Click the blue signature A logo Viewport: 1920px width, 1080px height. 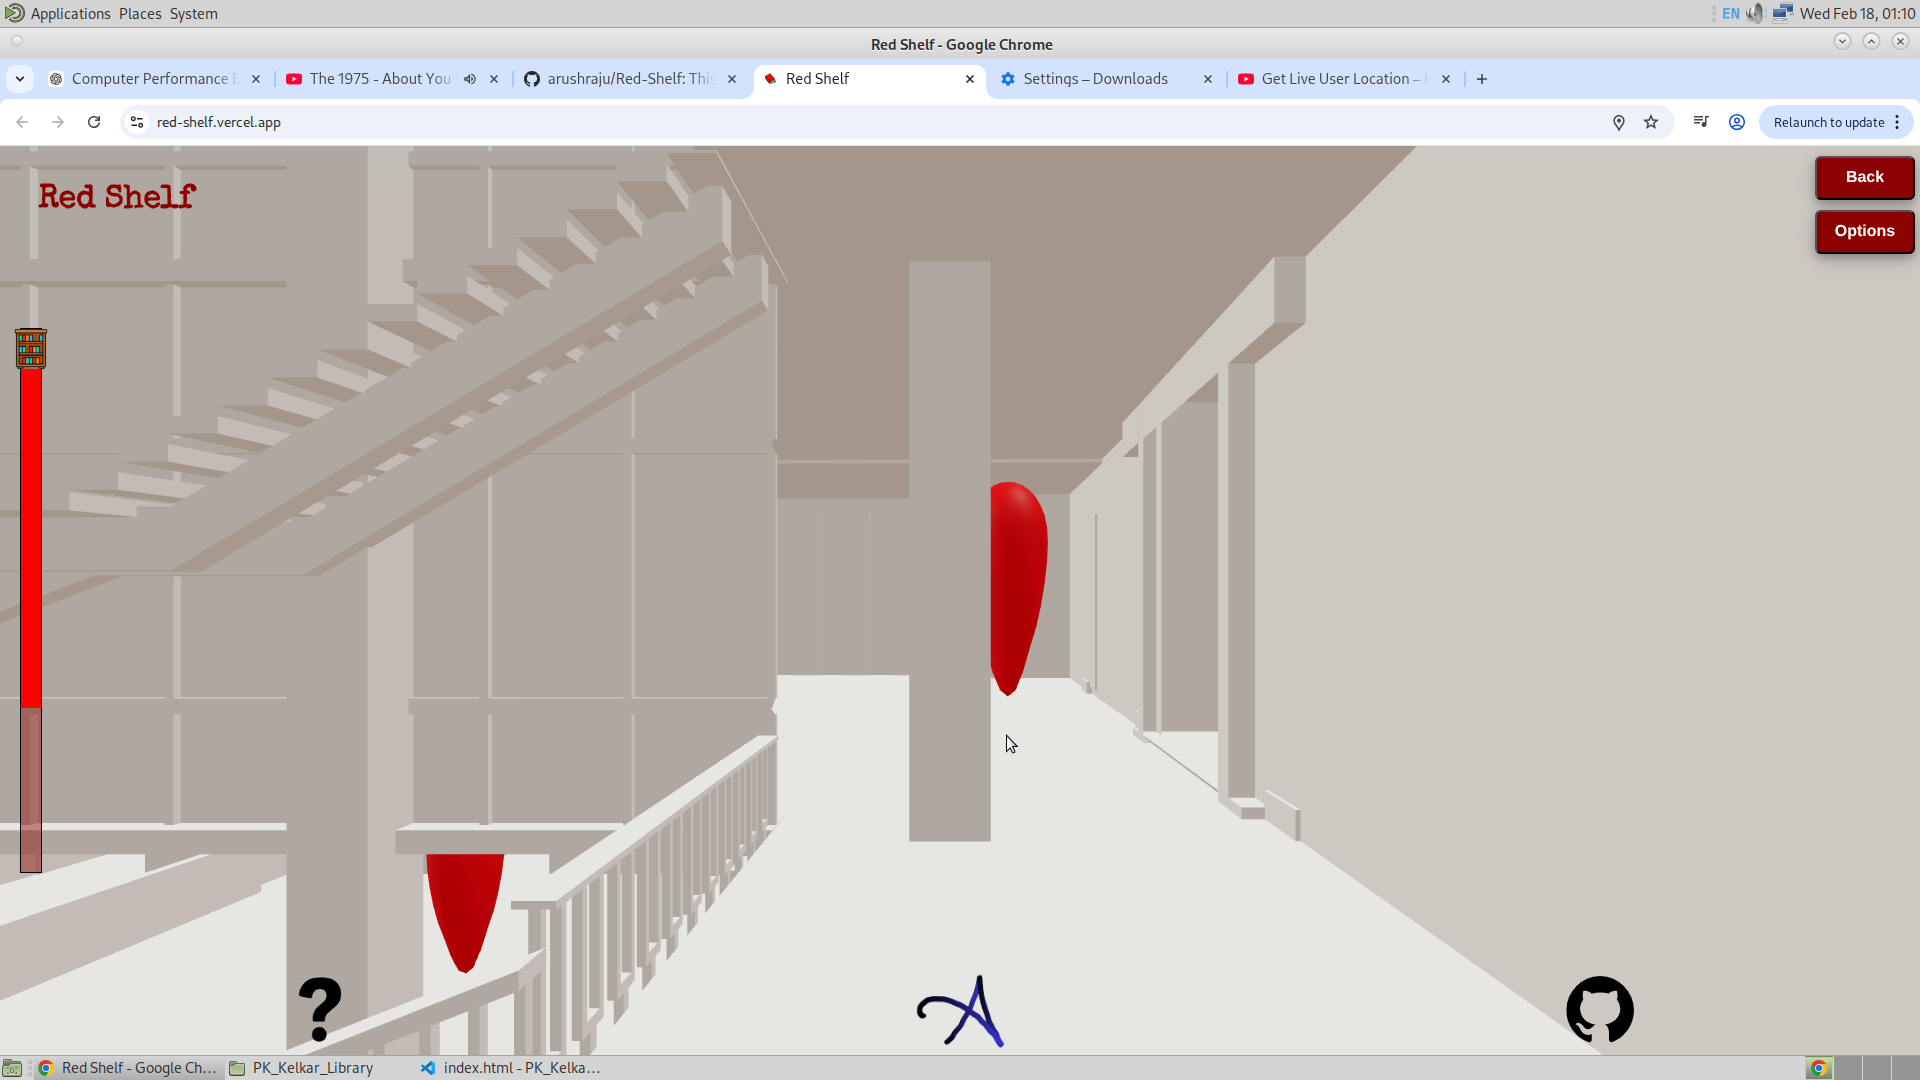(961, 1012)
